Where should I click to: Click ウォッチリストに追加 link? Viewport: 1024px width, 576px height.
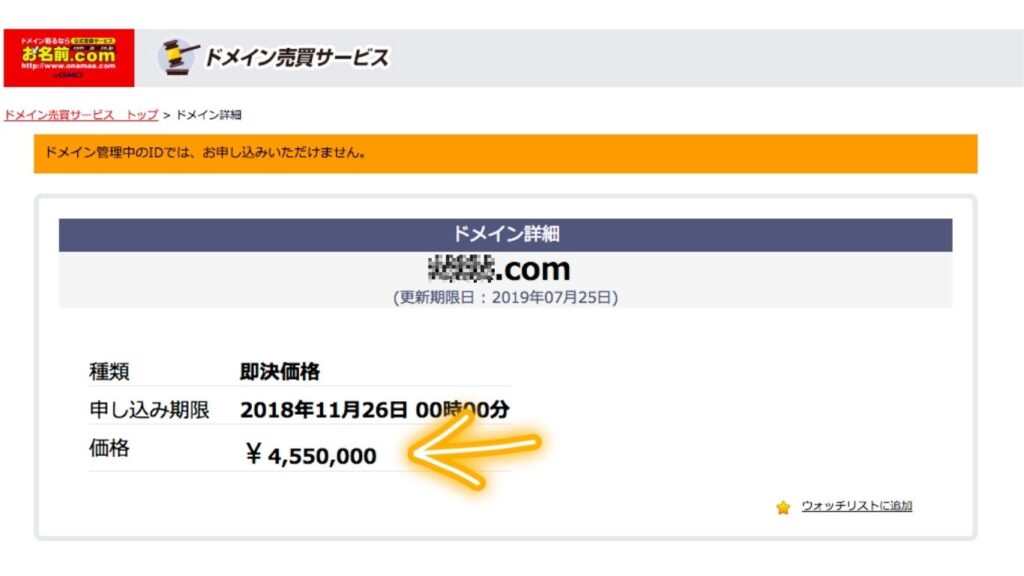856,506
